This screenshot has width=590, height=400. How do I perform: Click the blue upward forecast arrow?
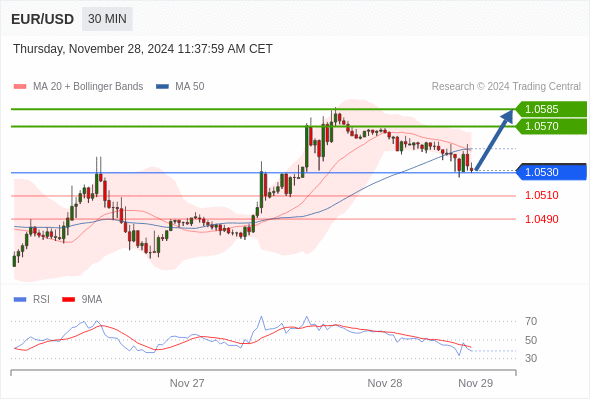tap(494, 140)
